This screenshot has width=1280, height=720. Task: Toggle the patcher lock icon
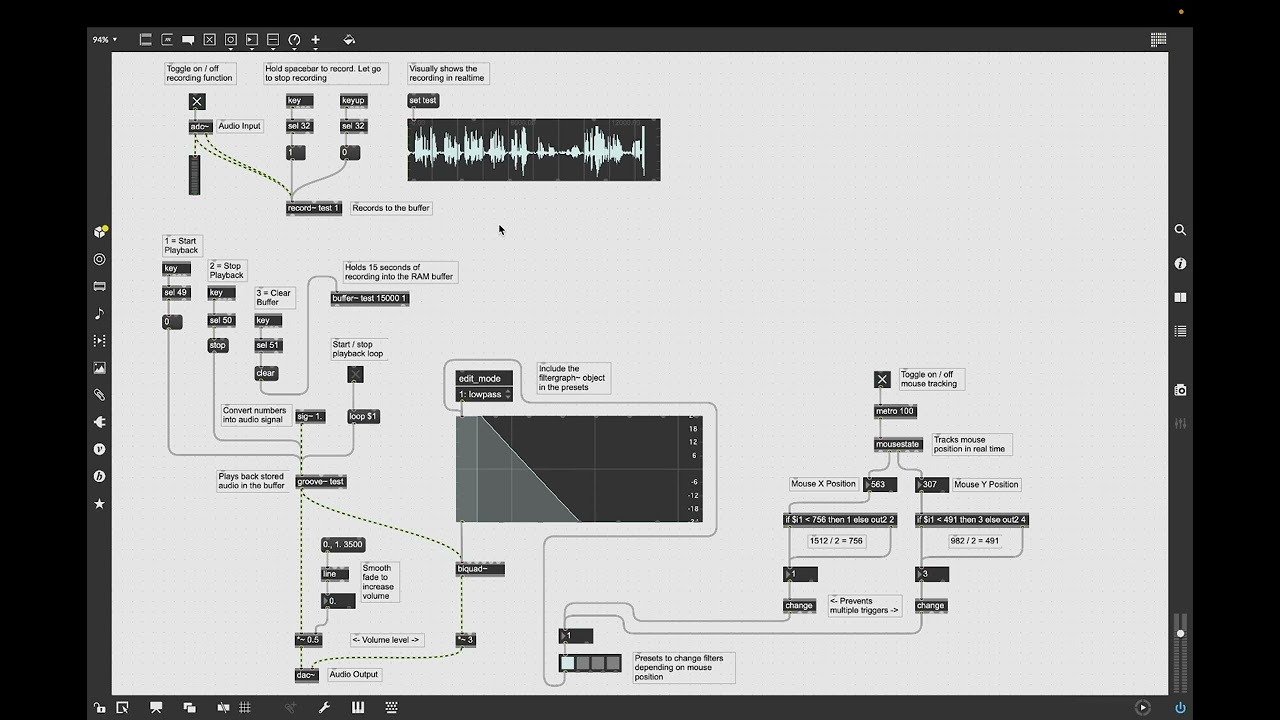pos(99,707)
